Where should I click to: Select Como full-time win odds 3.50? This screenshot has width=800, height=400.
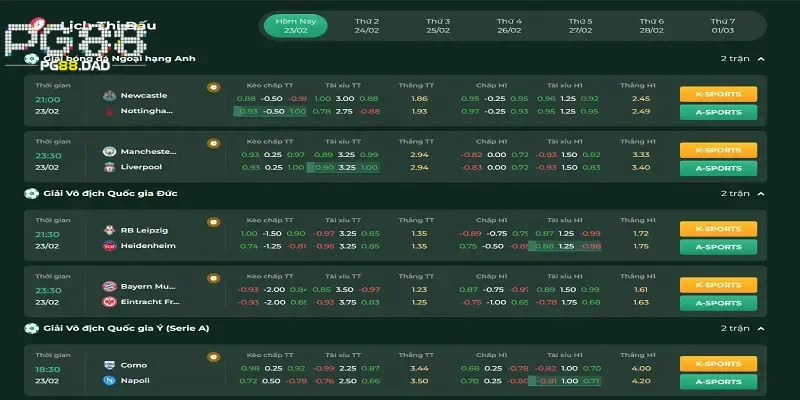tap(419, 381)
